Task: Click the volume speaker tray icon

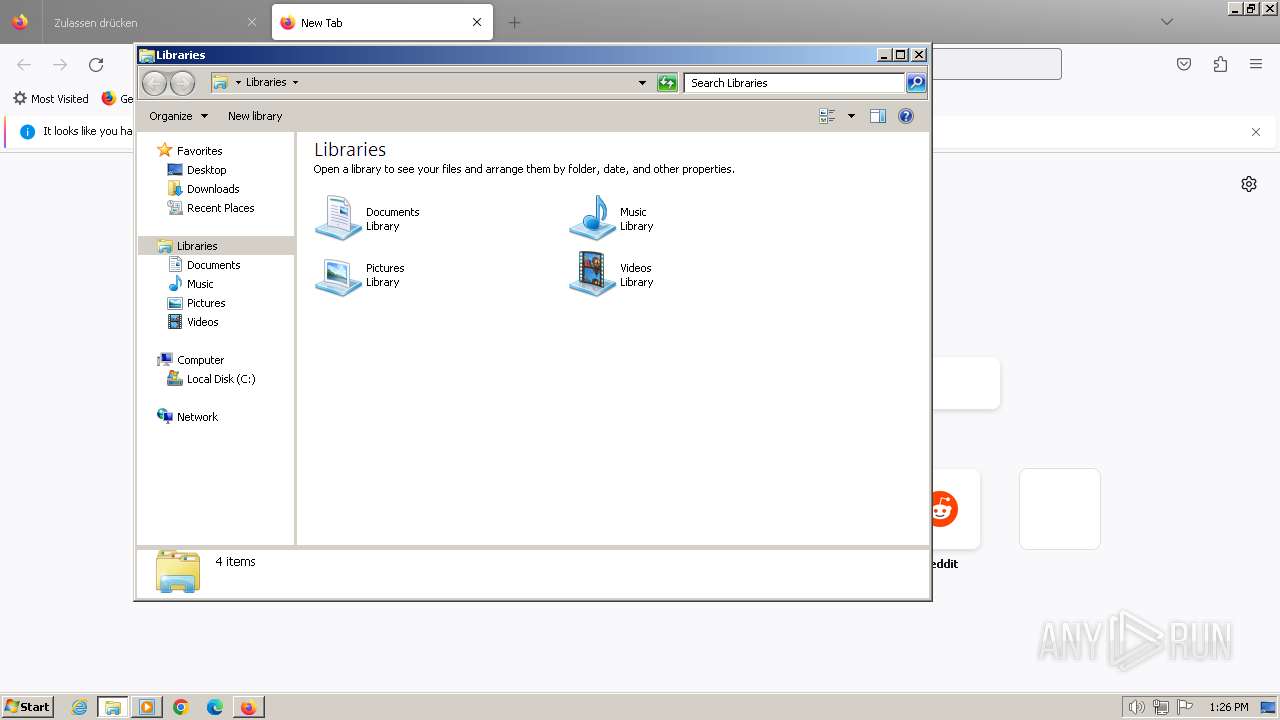Action: tap(1136, 707)
